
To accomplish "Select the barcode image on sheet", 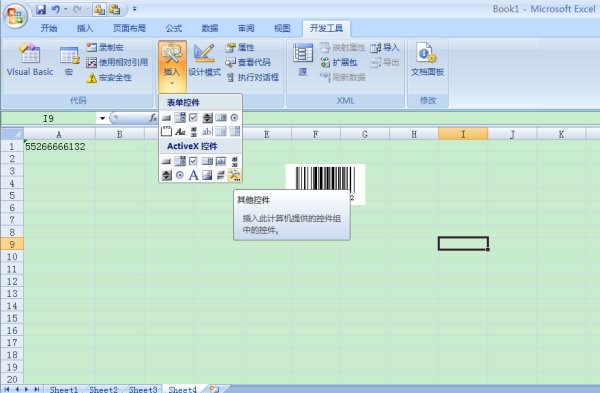I will click(x=325, y=184).
